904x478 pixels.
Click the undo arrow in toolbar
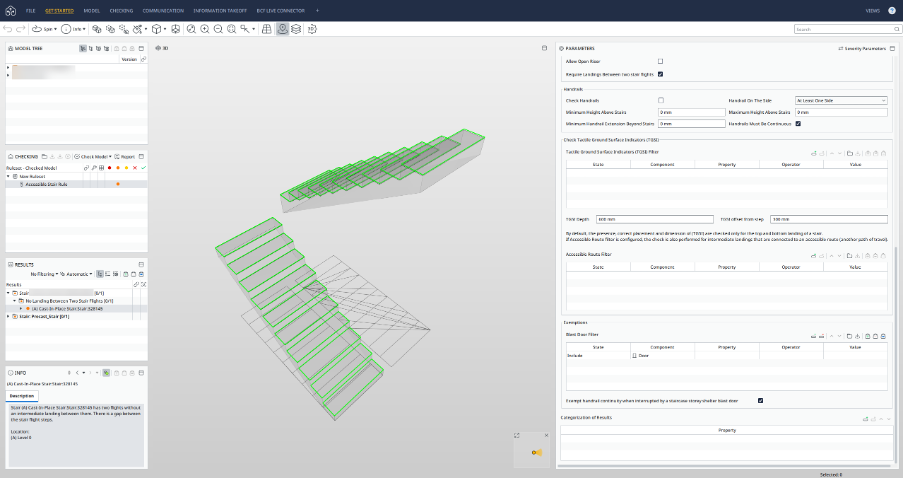click(8, 30)
